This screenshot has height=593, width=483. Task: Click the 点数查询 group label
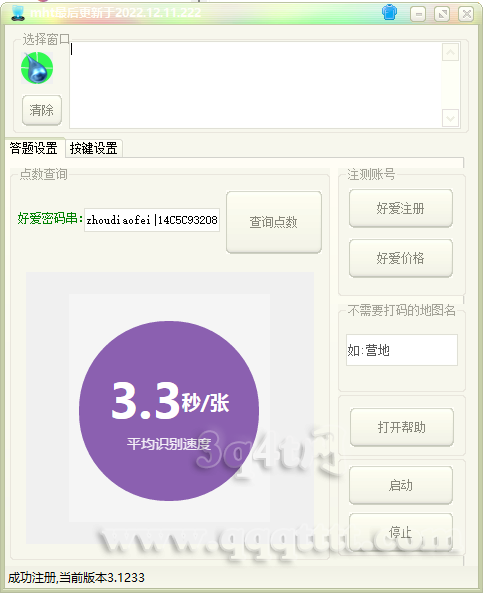pyautogui.click(x=43, y=174)
